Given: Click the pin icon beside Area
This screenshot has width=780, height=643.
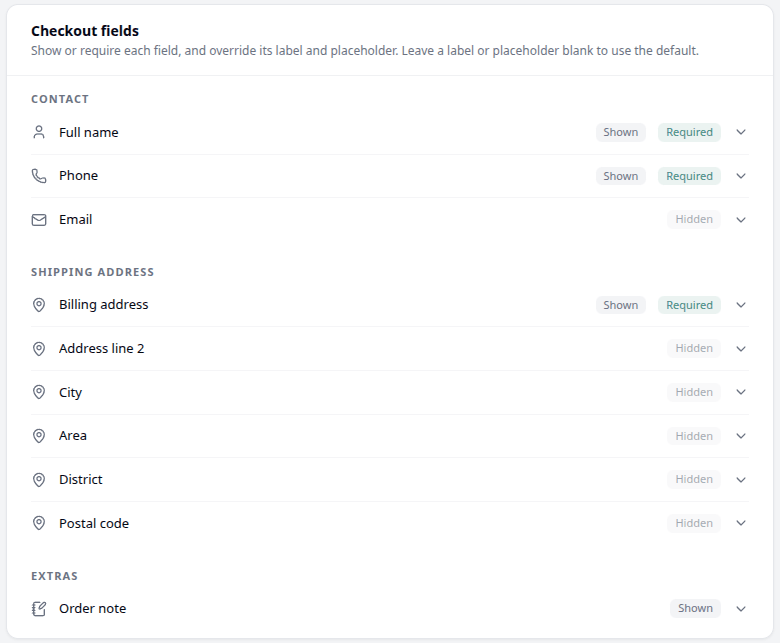Looking at the screenshot, I should (x=39, y=436).
